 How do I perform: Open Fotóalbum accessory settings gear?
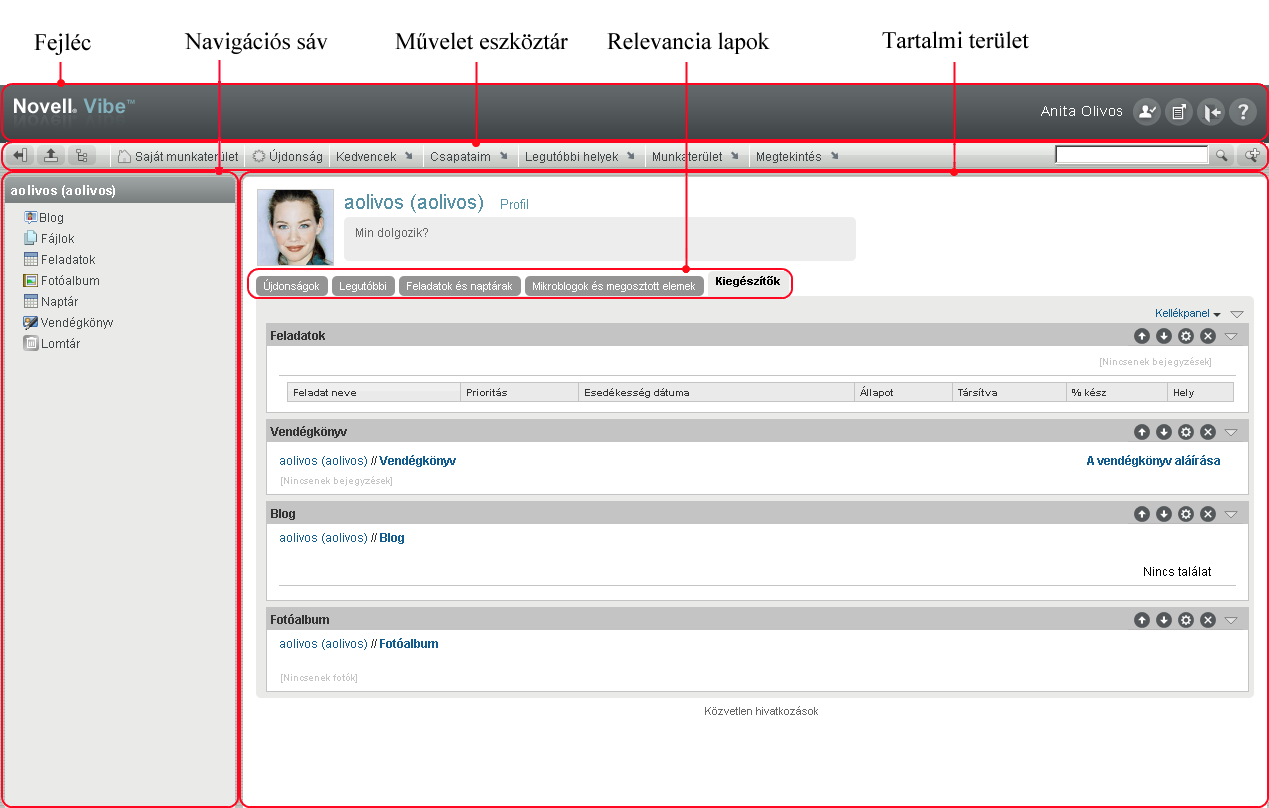[1186, 620]
